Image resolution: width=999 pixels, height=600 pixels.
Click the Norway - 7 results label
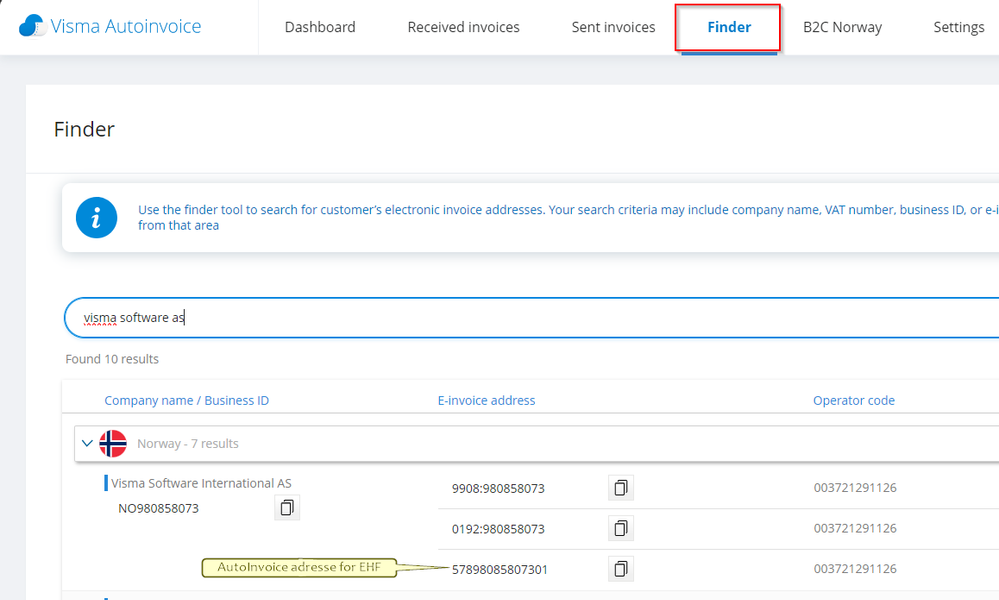188,443
